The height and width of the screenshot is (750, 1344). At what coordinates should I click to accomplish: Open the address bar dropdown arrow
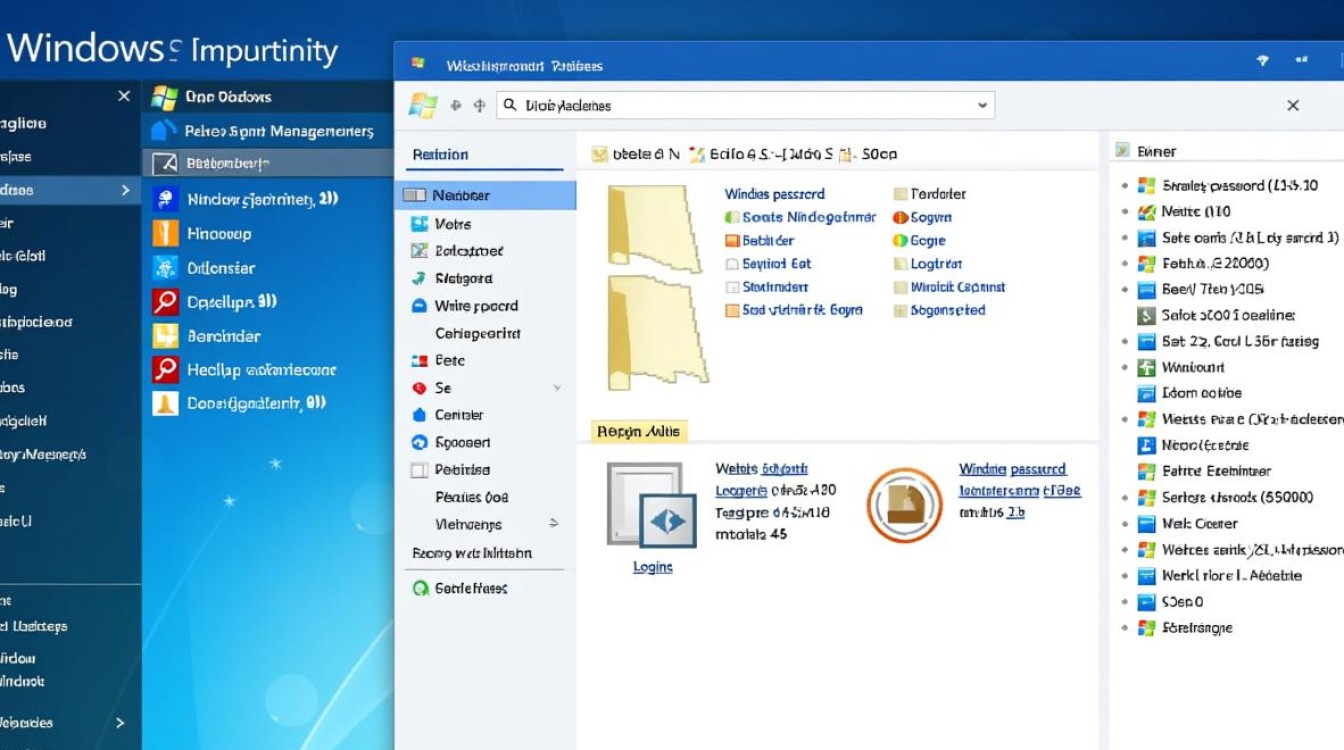coord(982,105)
